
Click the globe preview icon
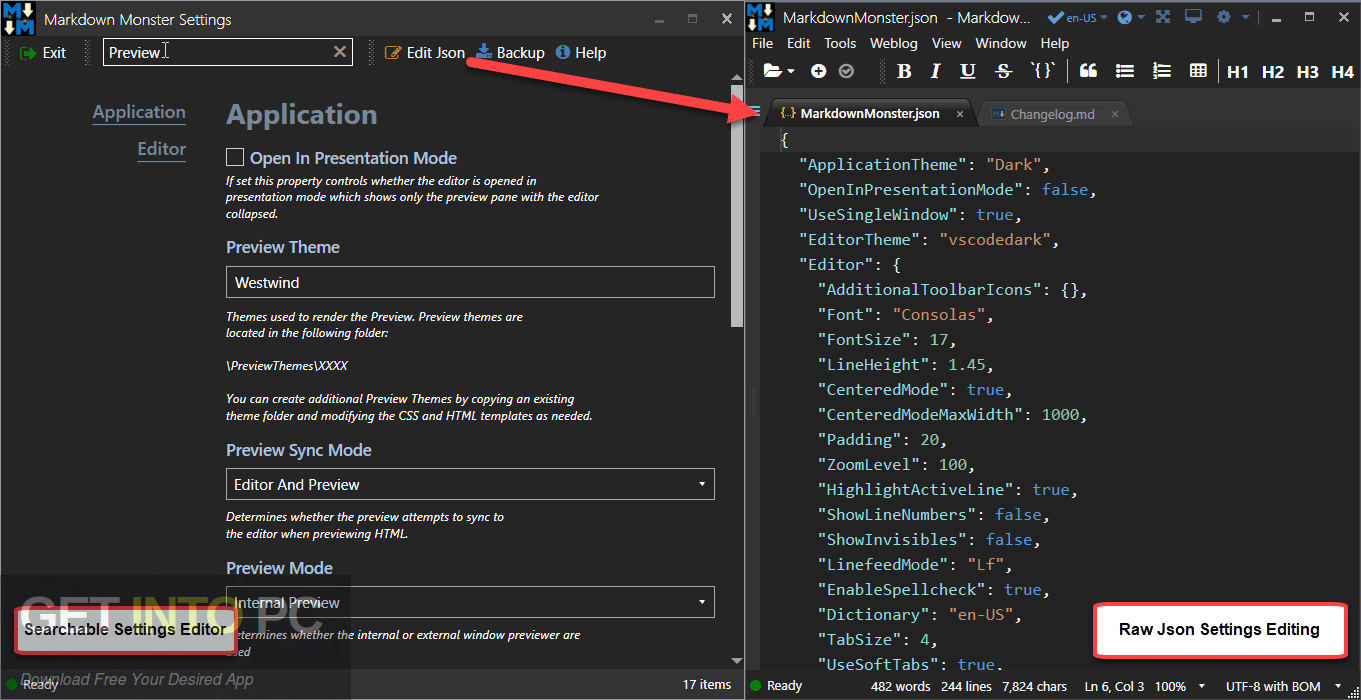[x=1125, y=17]
